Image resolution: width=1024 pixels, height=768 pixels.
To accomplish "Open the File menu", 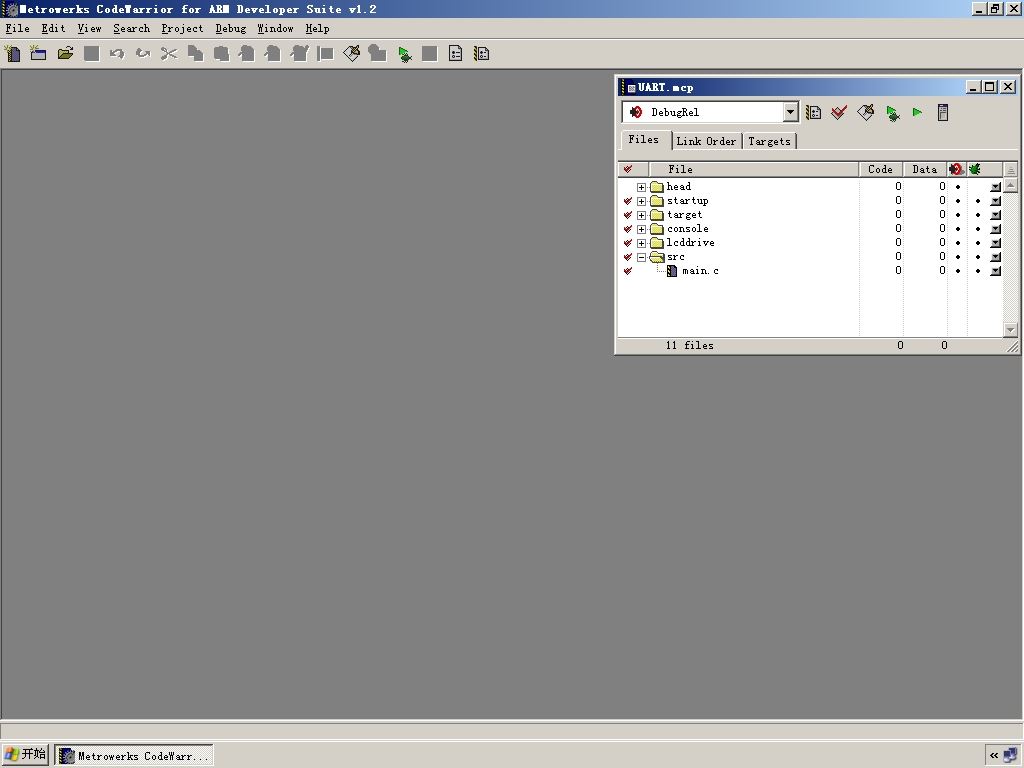I will pos(18,29).
